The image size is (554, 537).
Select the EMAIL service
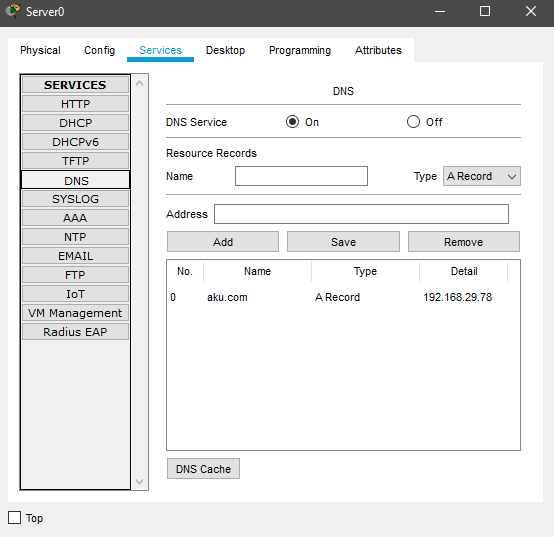click(75, 256)
